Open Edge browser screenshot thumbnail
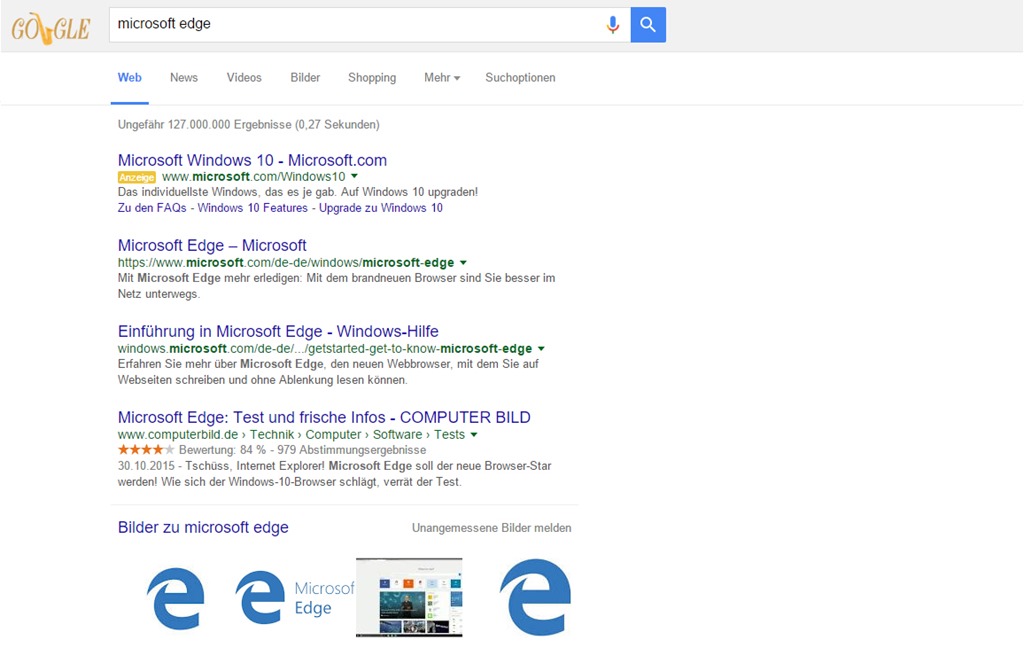 (x=409, y=597)
